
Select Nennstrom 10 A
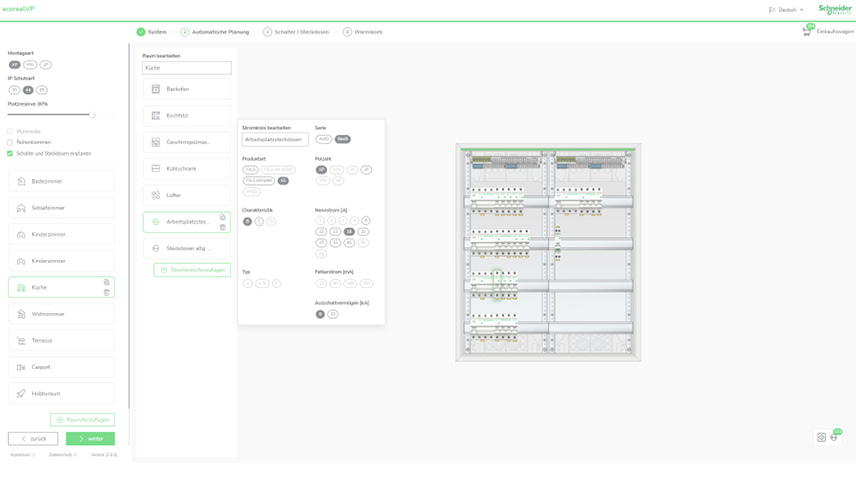tap(321, 231)
